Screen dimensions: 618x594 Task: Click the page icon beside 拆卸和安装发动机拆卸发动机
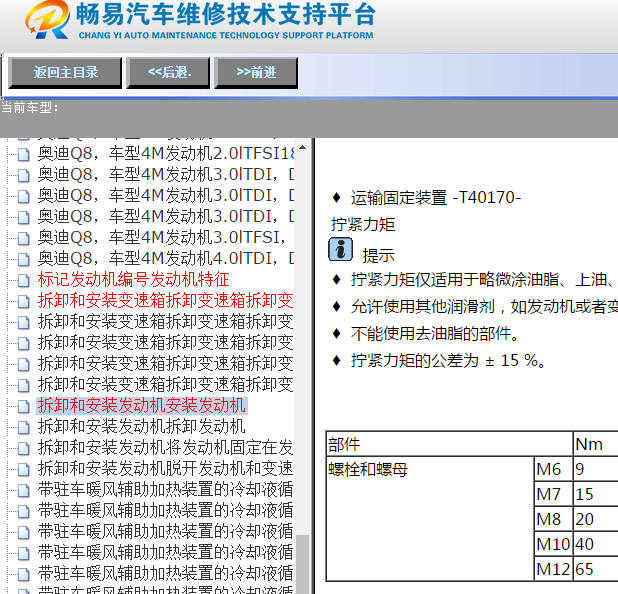24,427
